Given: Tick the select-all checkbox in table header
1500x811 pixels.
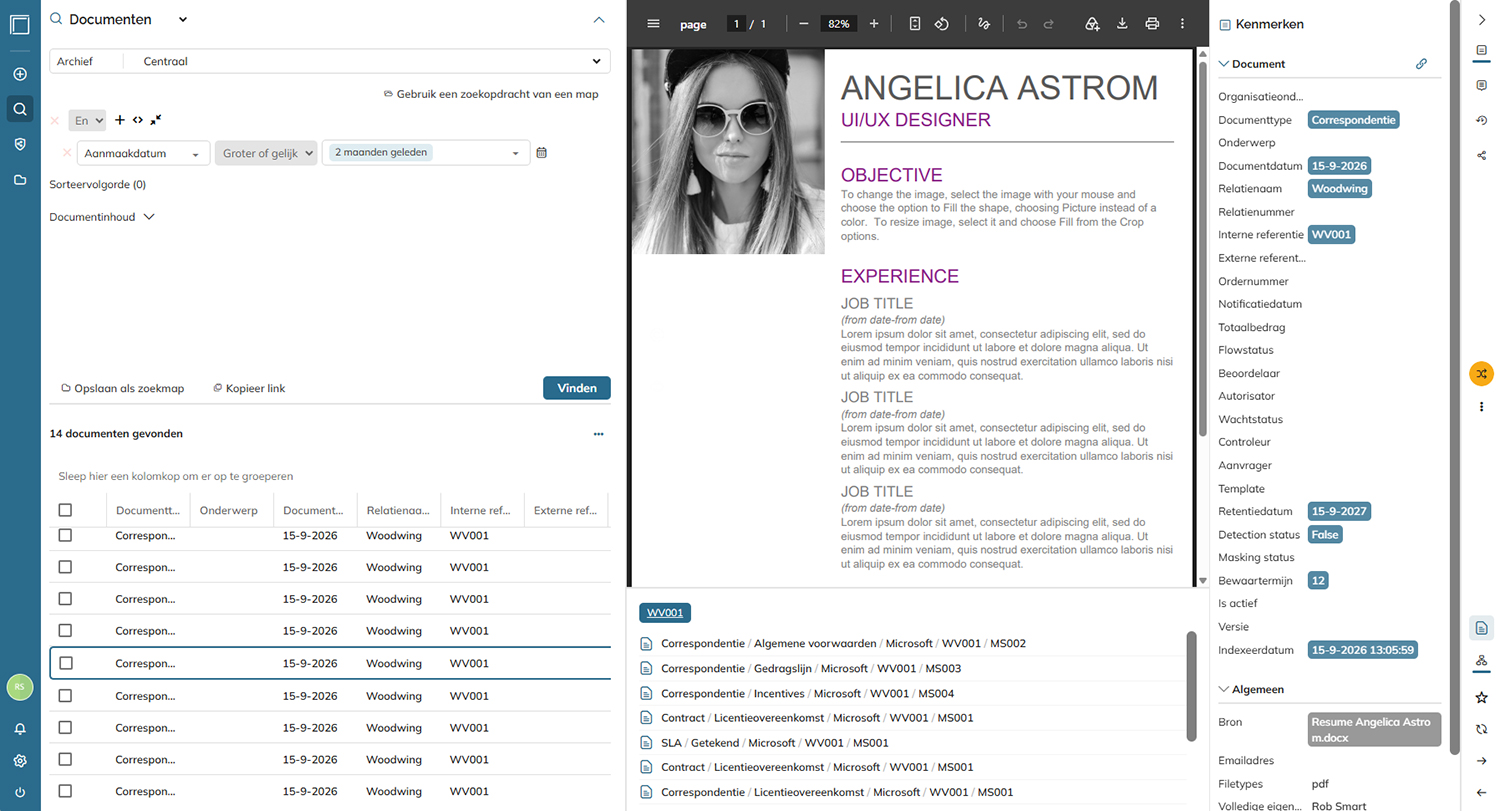Looking at the screenshot, I should 65,510.
